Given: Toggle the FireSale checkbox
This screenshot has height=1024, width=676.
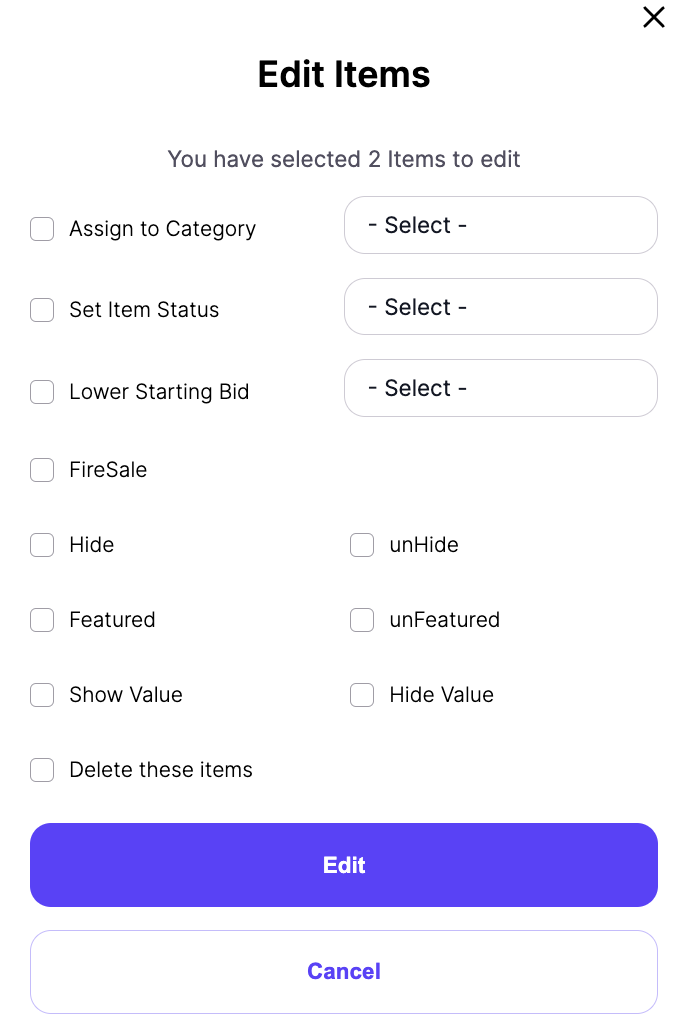Looking at the screenshot, I should [42, 470].
